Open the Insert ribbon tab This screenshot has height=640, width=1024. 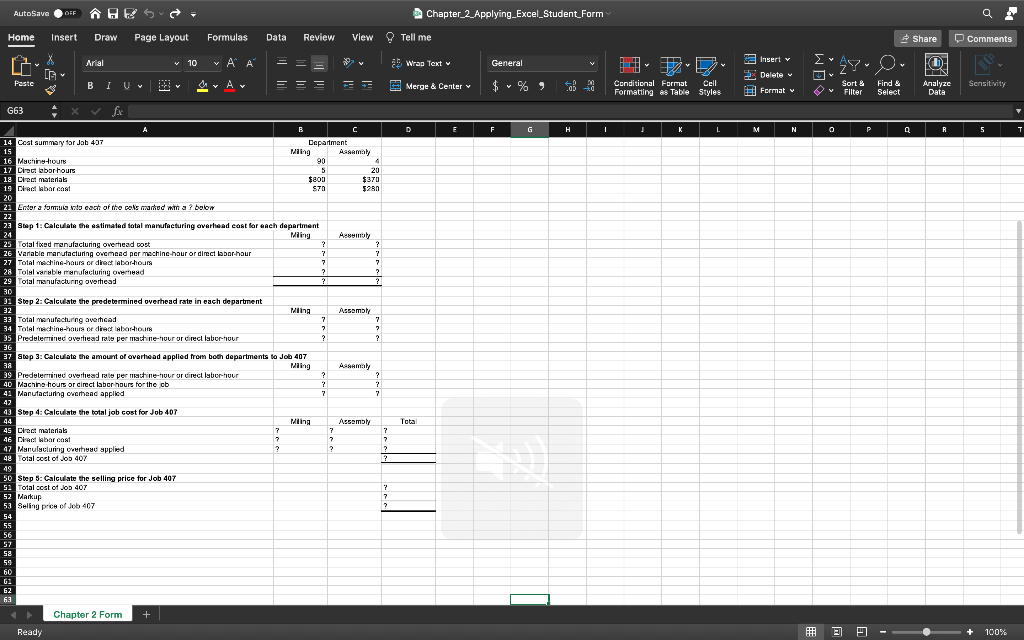tap(64, 37)
